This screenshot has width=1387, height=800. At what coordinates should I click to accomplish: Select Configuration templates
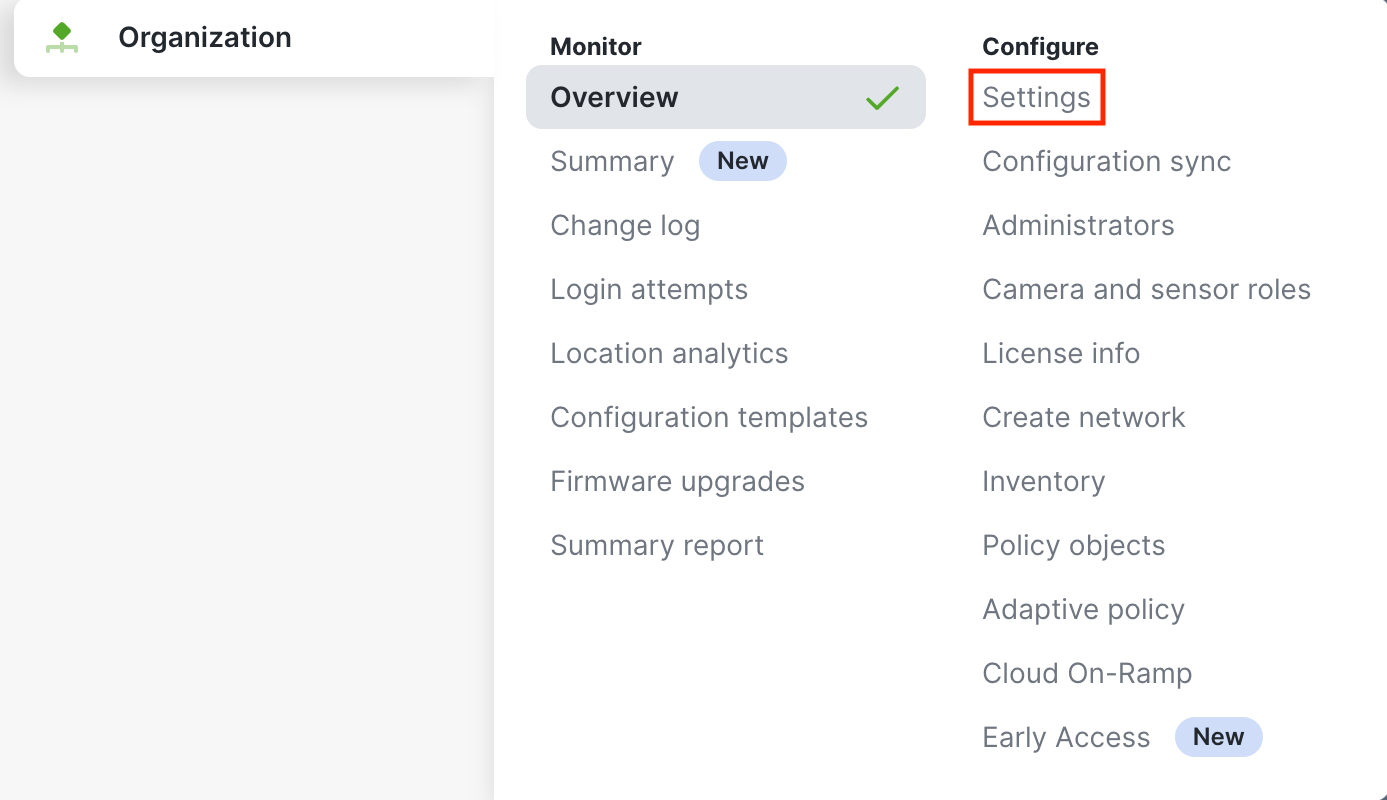(709, 418)
